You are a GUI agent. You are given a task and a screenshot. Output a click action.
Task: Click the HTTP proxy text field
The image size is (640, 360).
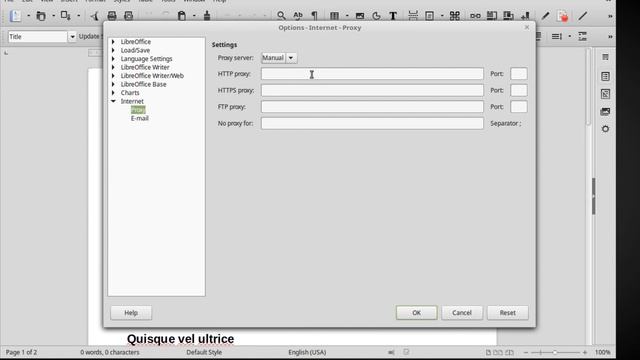tap(372, 74)
